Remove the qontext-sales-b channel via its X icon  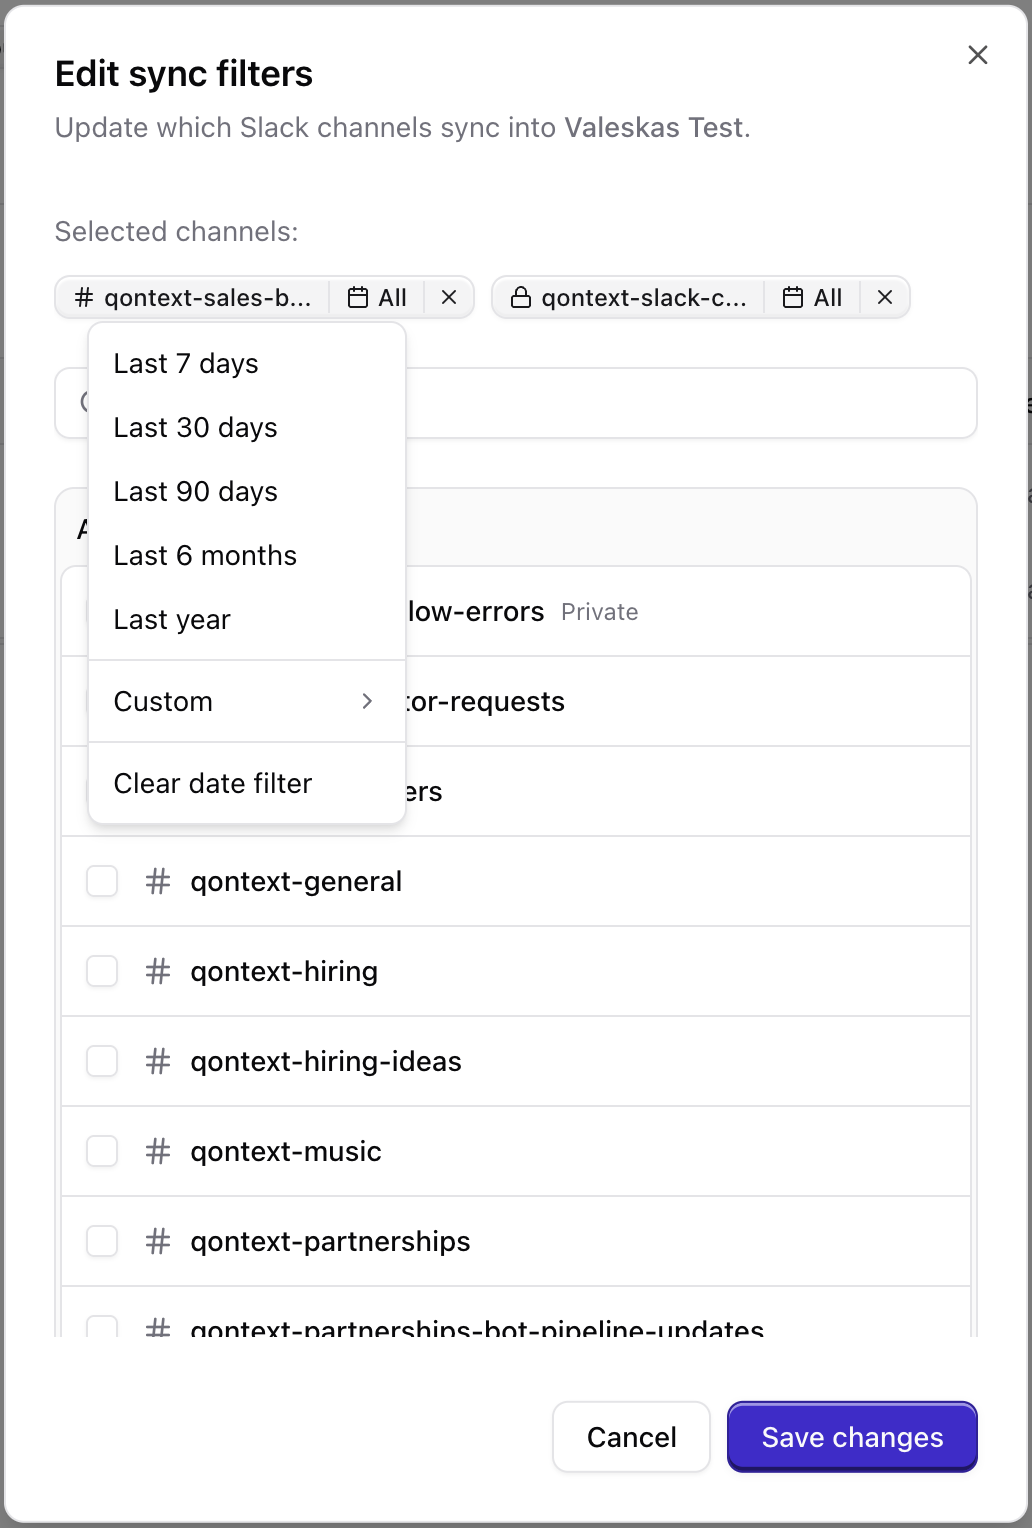coord(448,297)
